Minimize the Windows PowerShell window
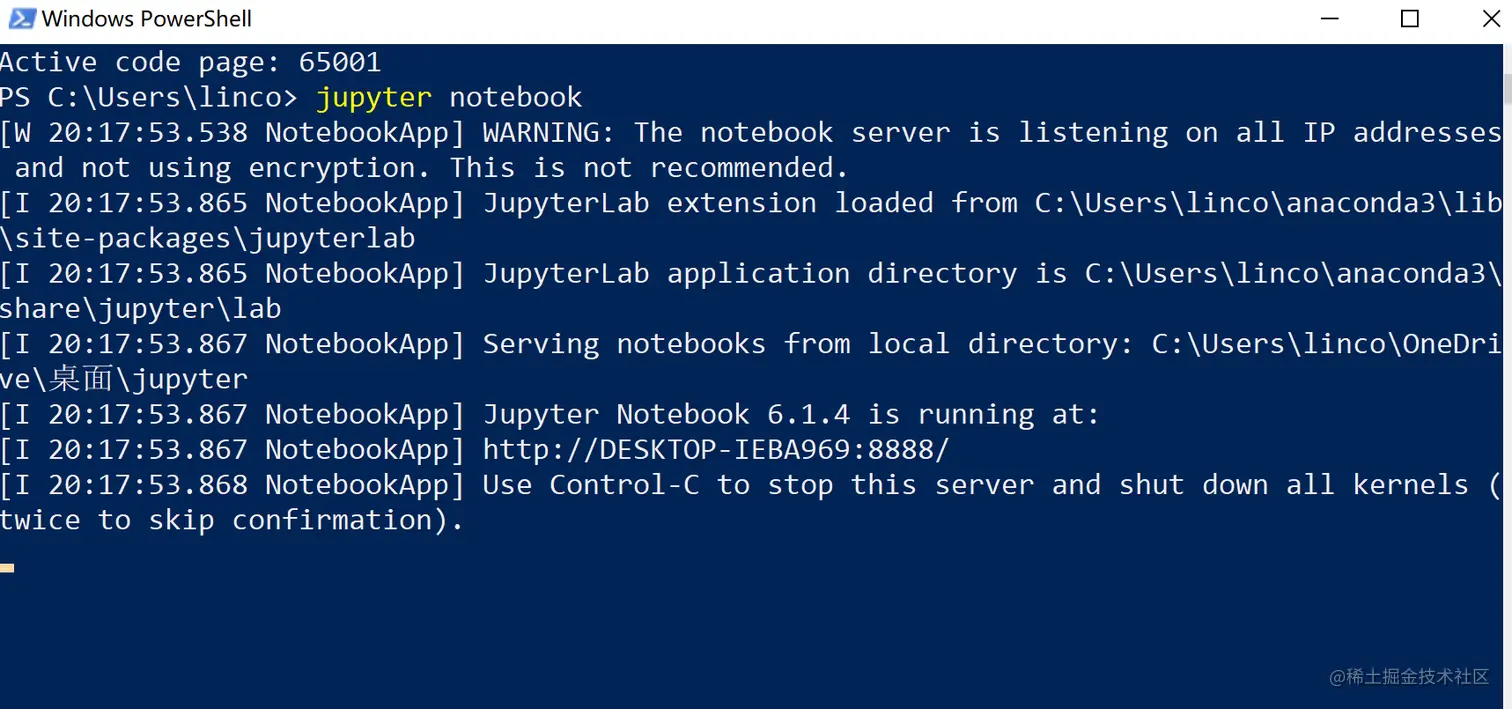 click(1329, 18)
